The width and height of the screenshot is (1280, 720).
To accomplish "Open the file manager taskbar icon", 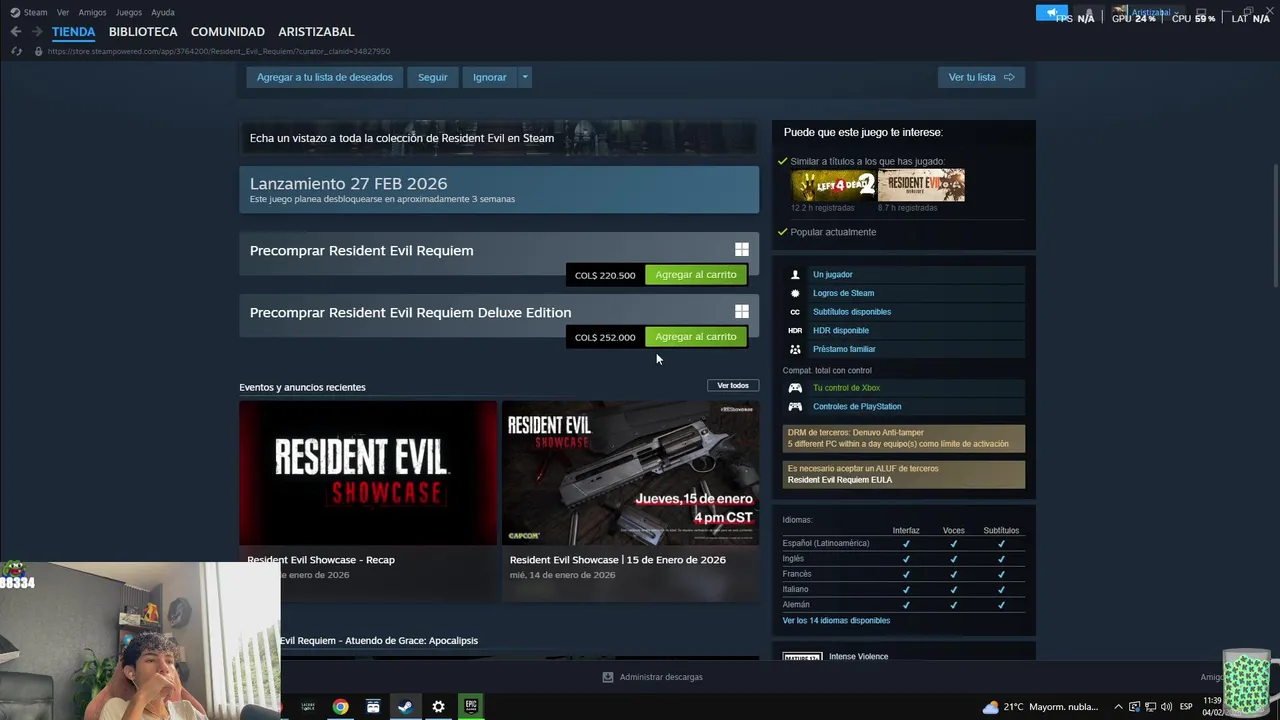I will click(373, 706).
